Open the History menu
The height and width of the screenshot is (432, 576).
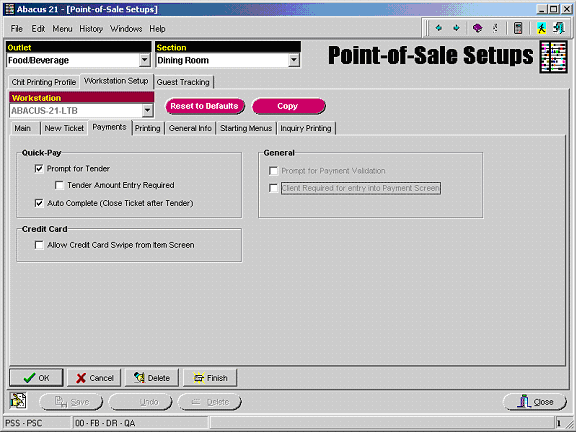coord(91,29)
